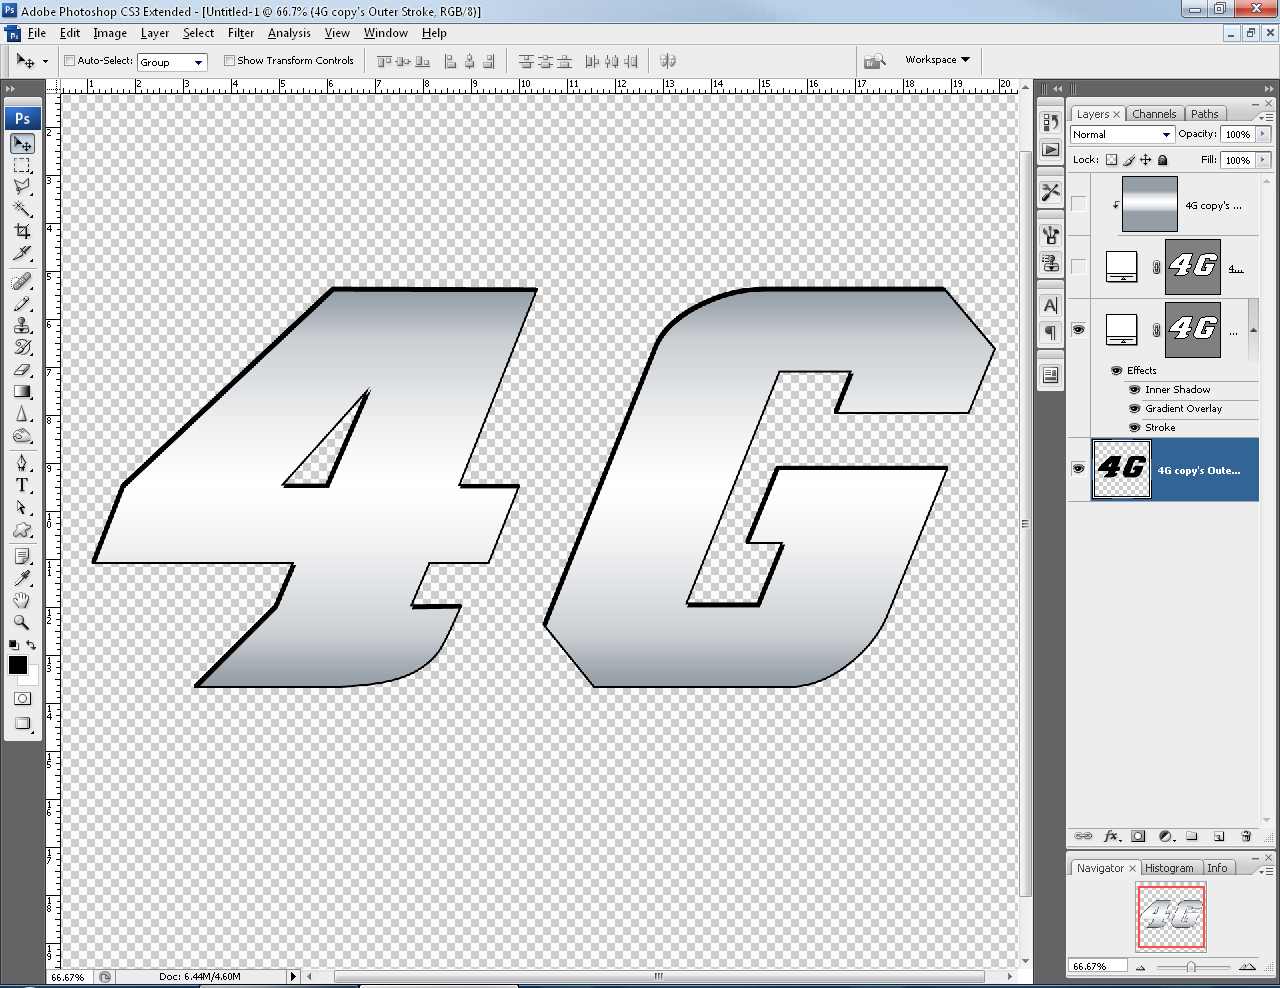Select the Gradient tool
The image size is (1280, 988).
[x=22, y=391]
